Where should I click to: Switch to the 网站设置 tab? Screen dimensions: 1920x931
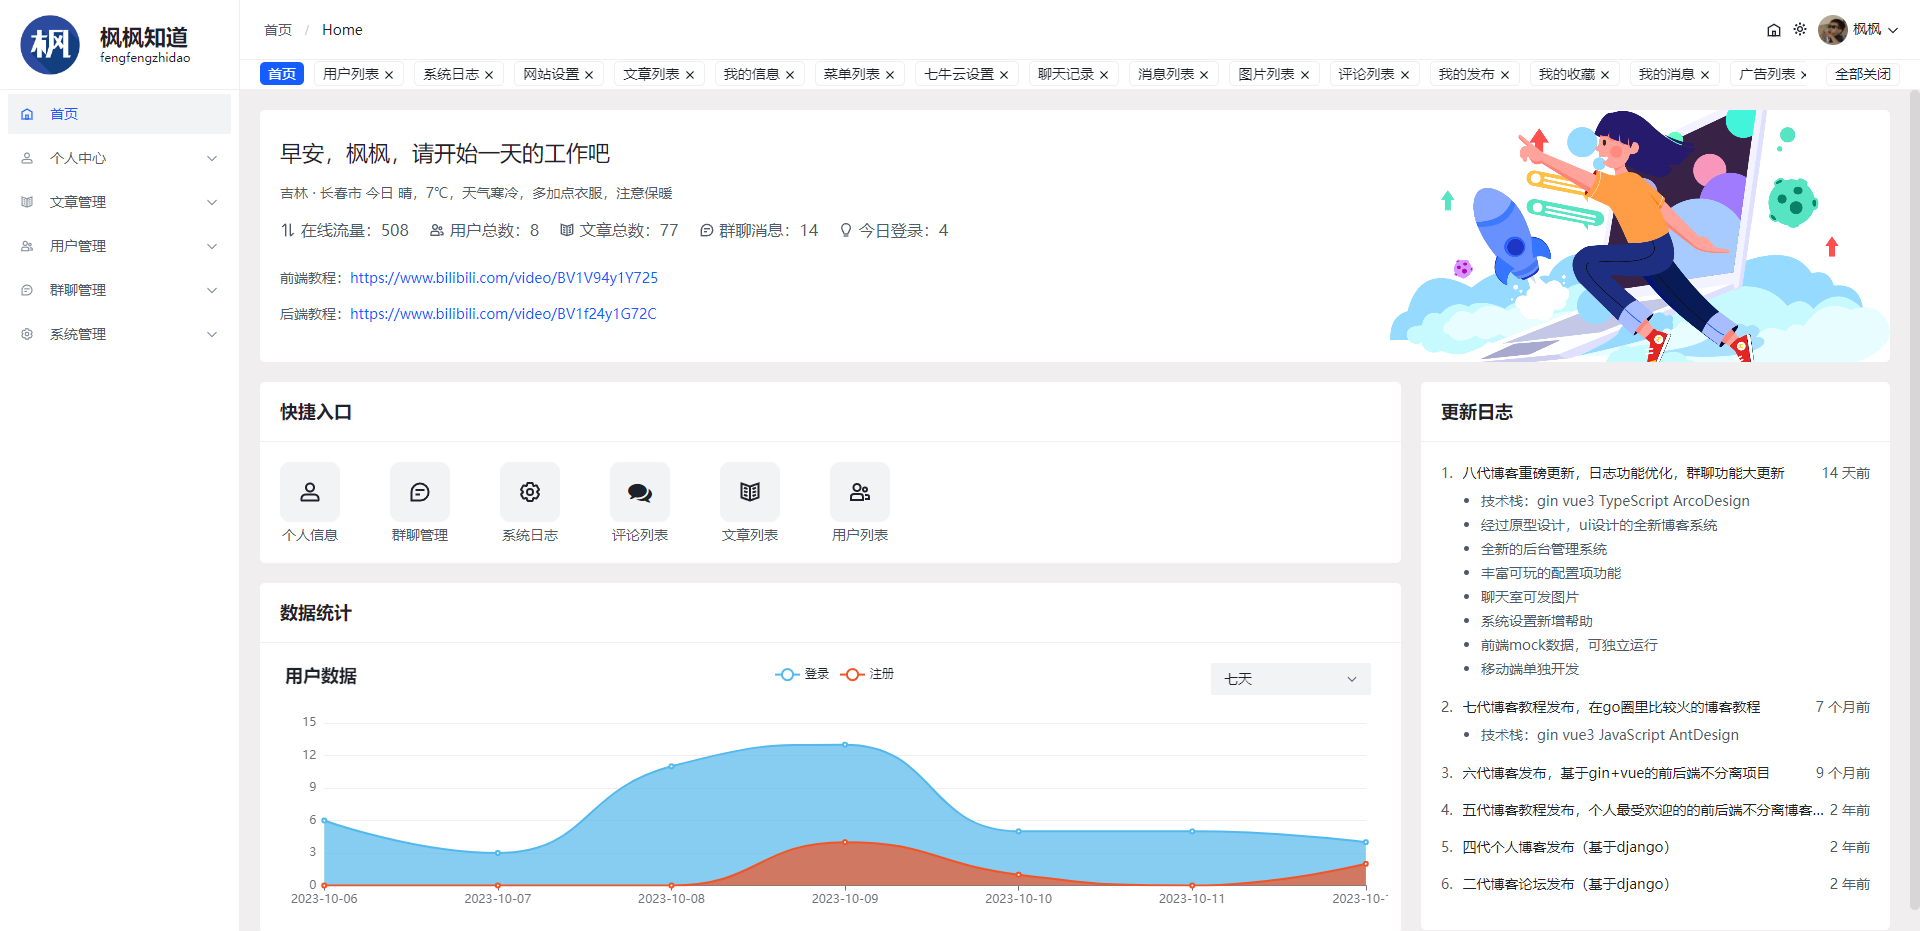[x=551, y=74]
